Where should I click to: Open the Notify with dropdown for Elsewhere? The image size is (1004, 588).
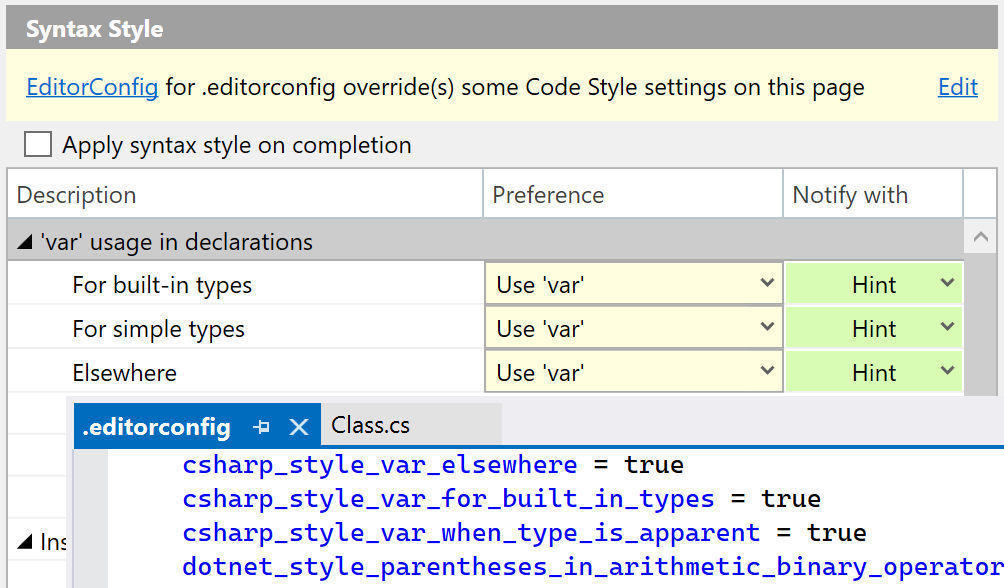[x=946, y=372]
